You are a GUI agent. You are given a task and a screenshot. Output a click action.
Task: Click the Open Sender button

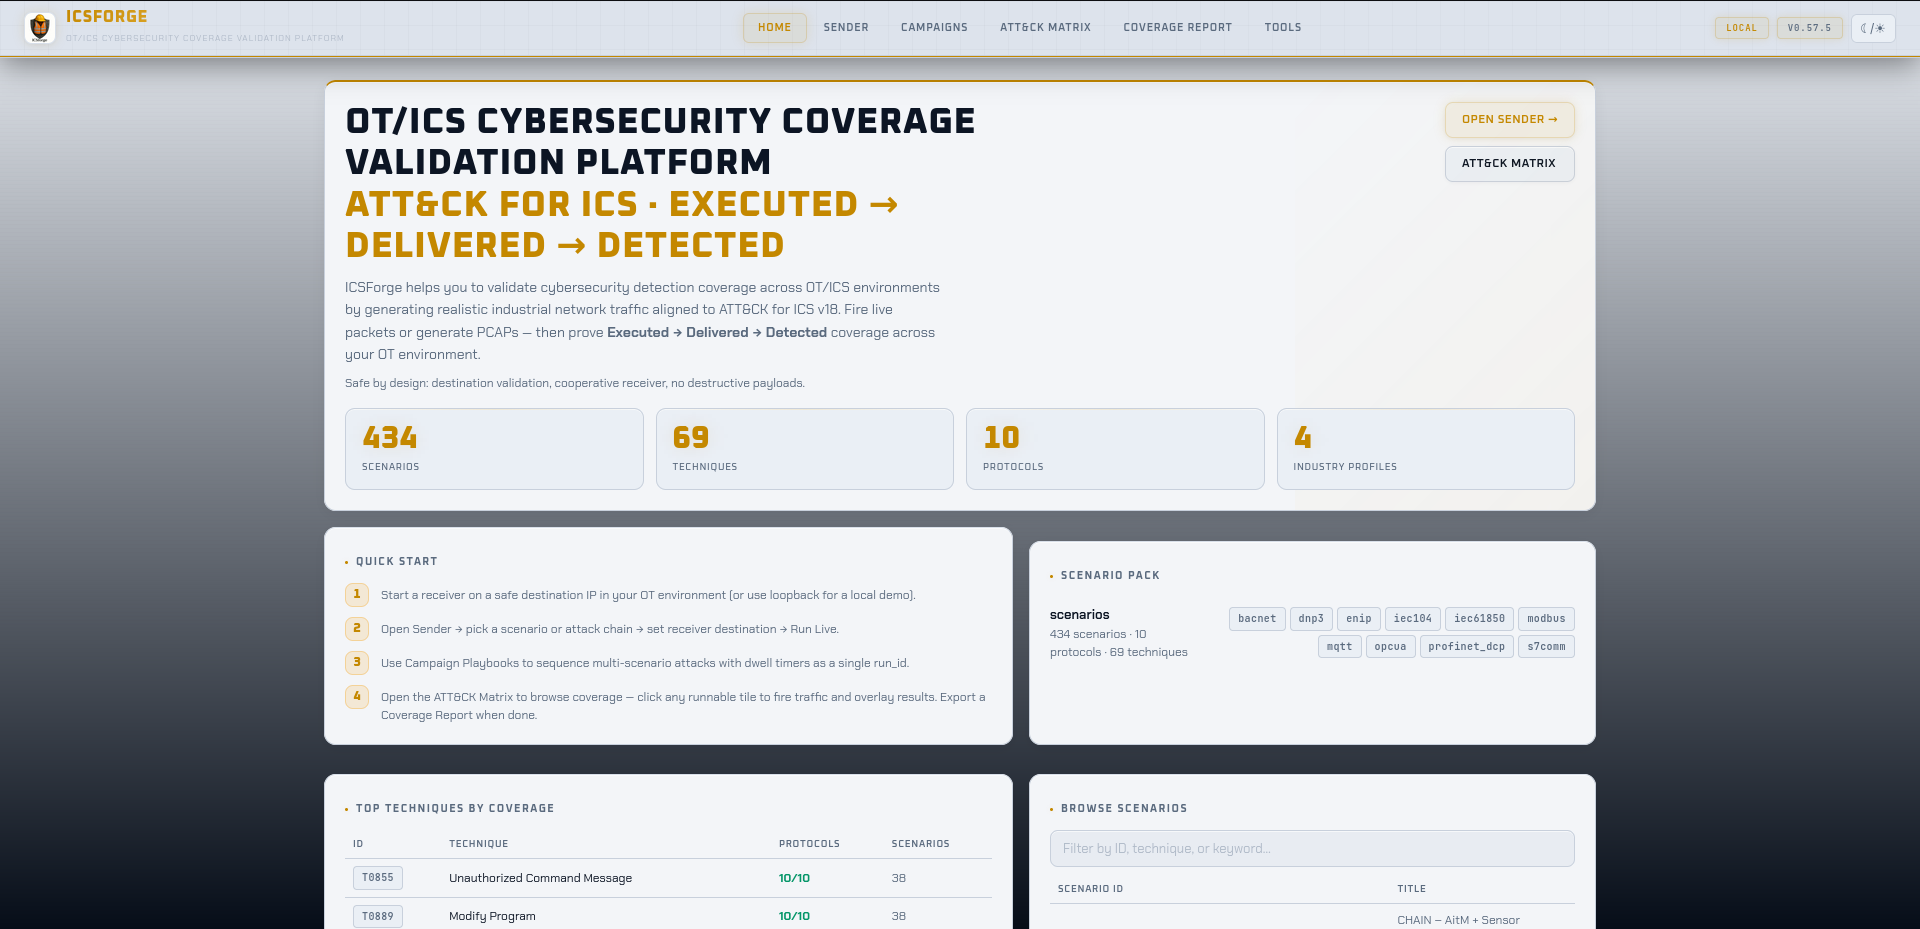(x=1508, y=120)
